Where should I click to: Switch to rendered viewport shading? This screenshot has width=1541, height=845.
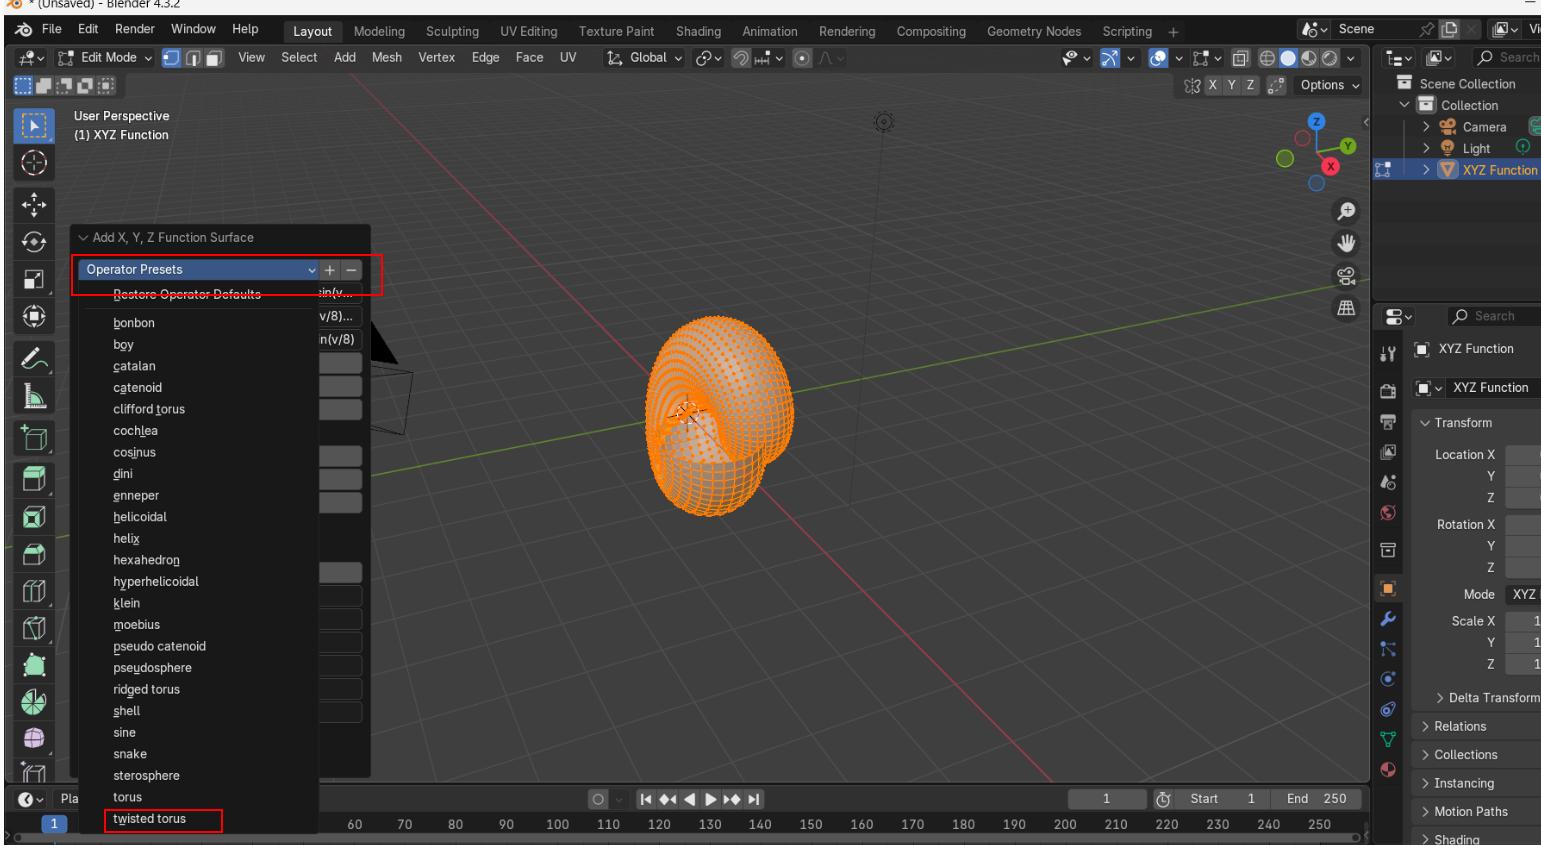point(1330,58)
